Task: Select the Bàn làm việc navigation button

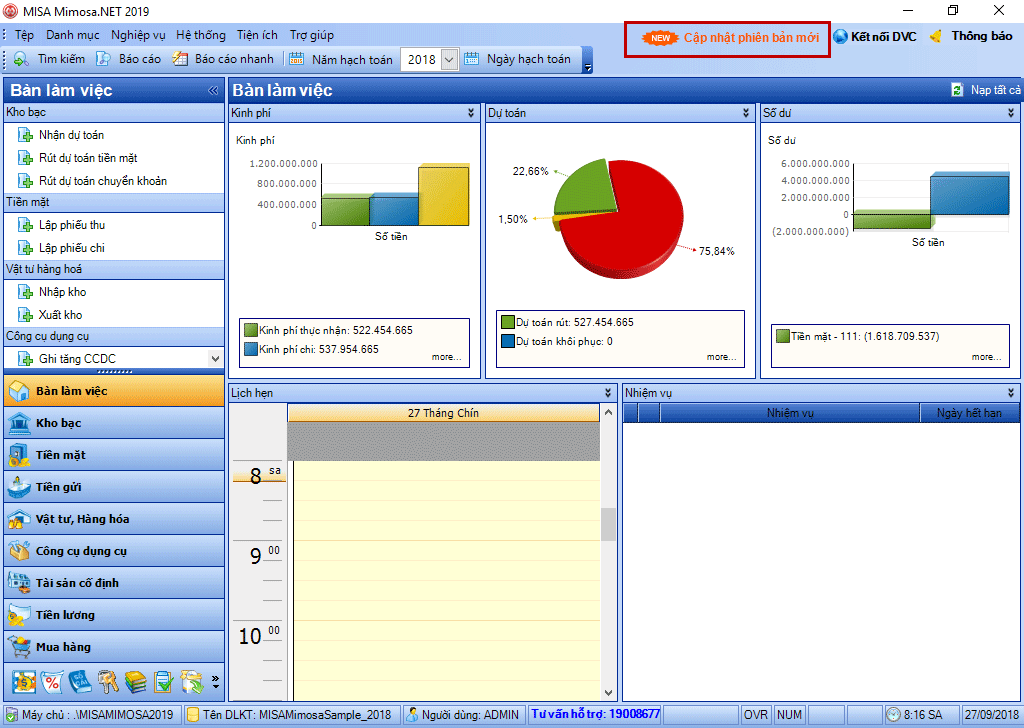Action: (x=114, y=391)
